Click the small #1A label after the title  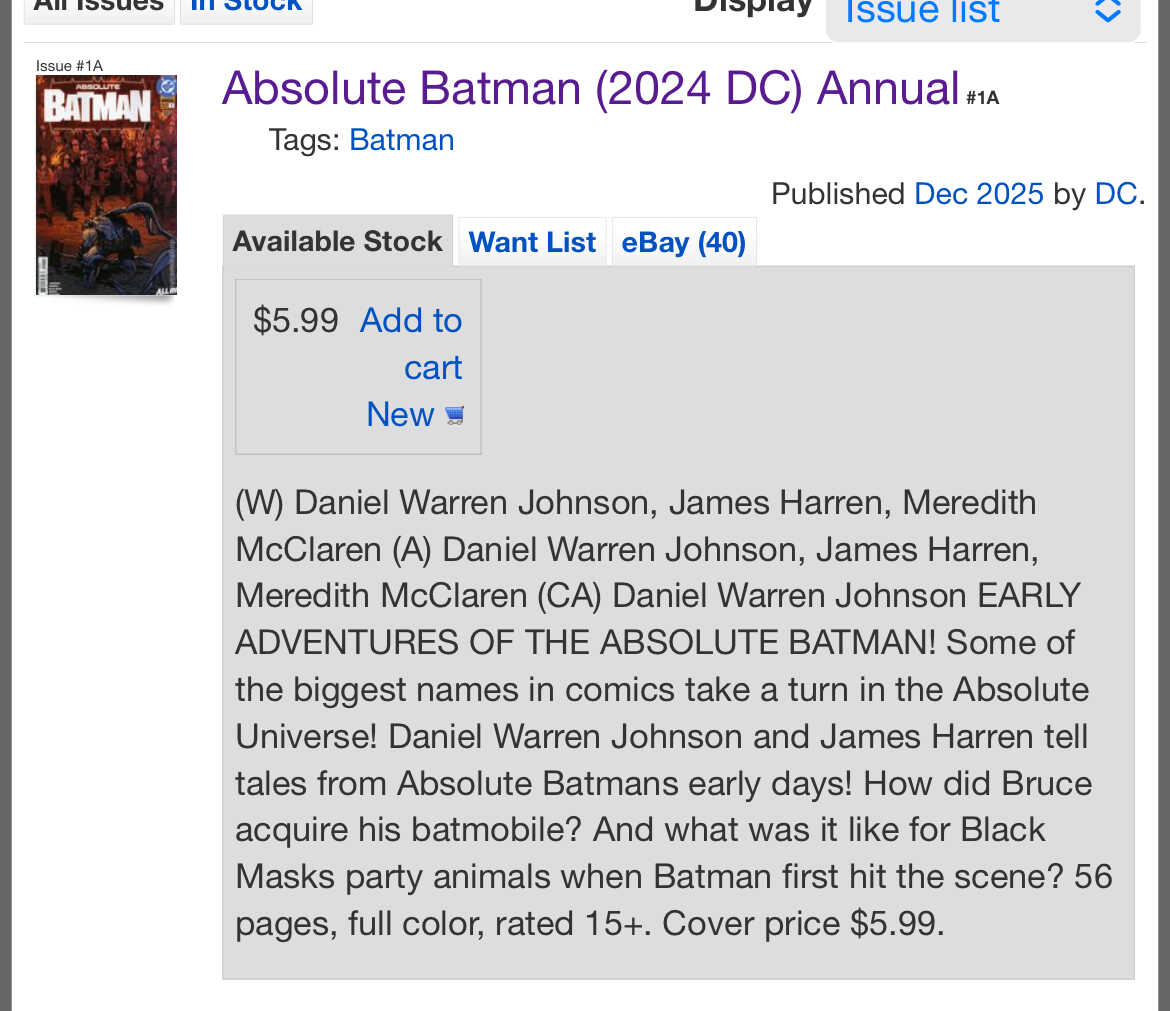tap(982, 98)
